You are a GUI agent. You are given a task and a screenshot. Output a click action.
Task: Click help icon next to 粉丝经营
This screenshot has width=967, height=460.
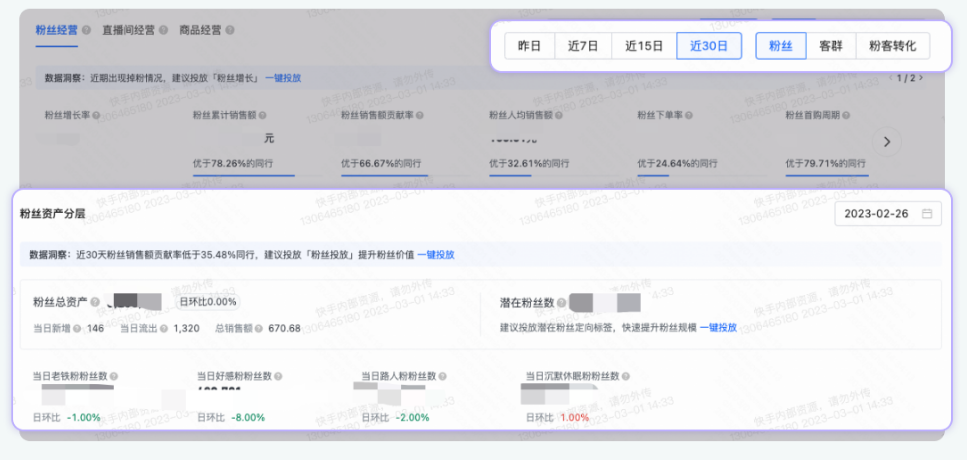pyautogui.click(x=86, y=30)
